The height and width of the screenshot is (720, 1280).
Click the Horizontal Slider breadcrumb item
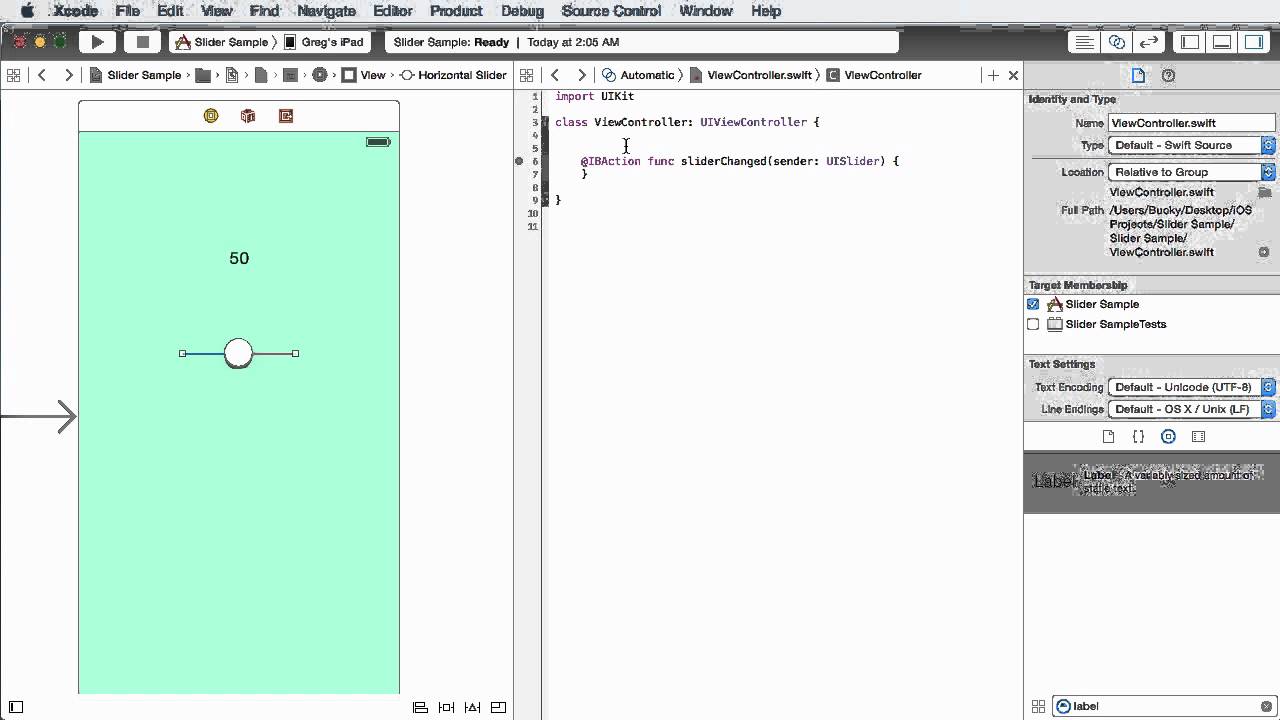click(453, 75)
